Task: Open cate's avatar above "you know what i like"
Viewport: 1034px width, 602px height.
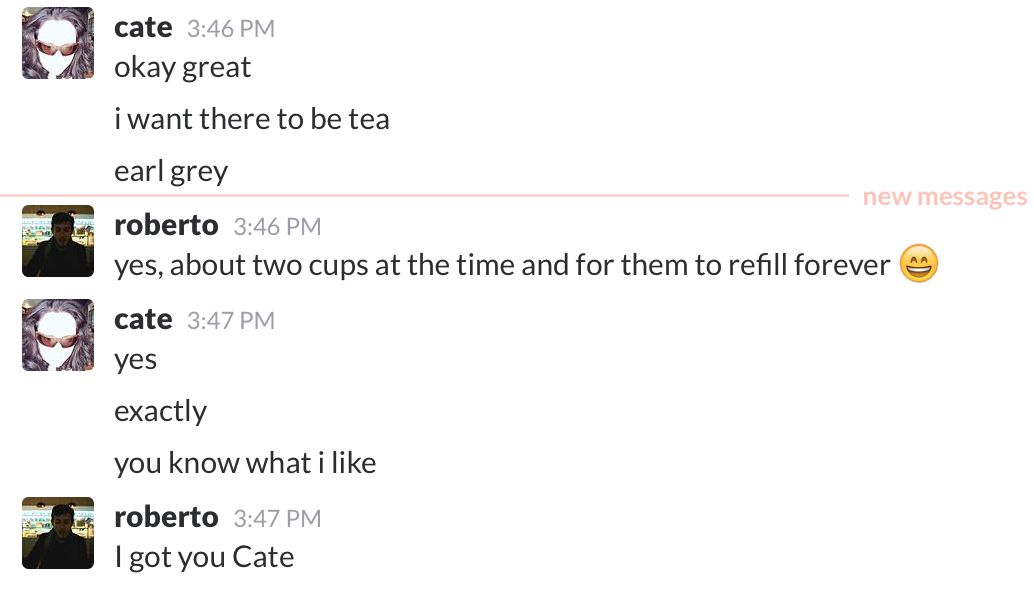Action: (x=58, y=335)
